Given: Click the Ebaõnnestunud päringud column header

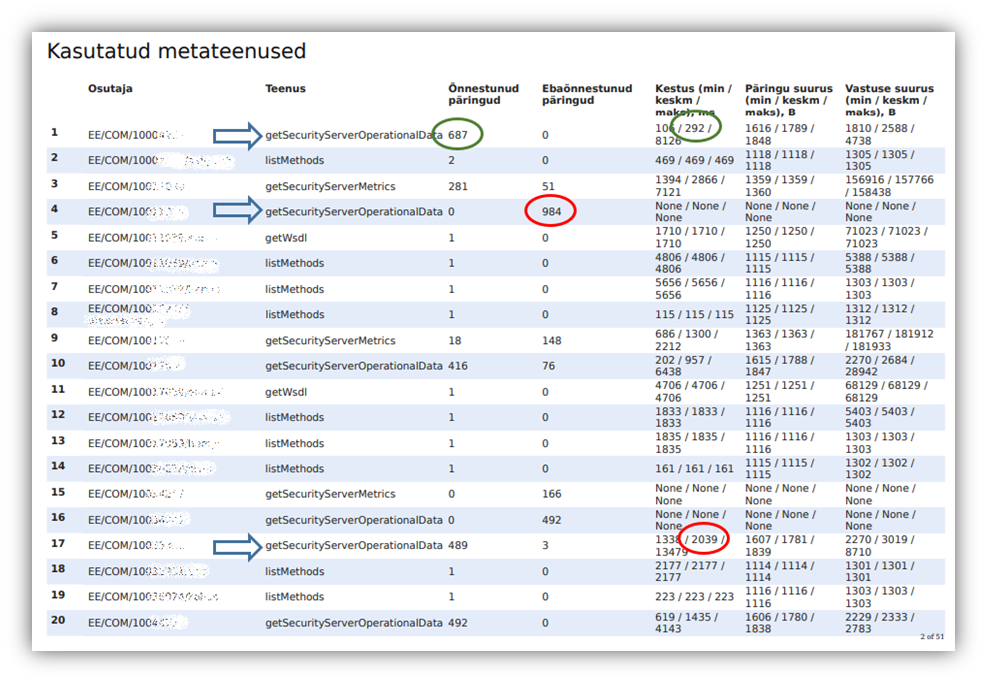Looking at the screenshot, I should pyautogui.click(x=587, y=94).
